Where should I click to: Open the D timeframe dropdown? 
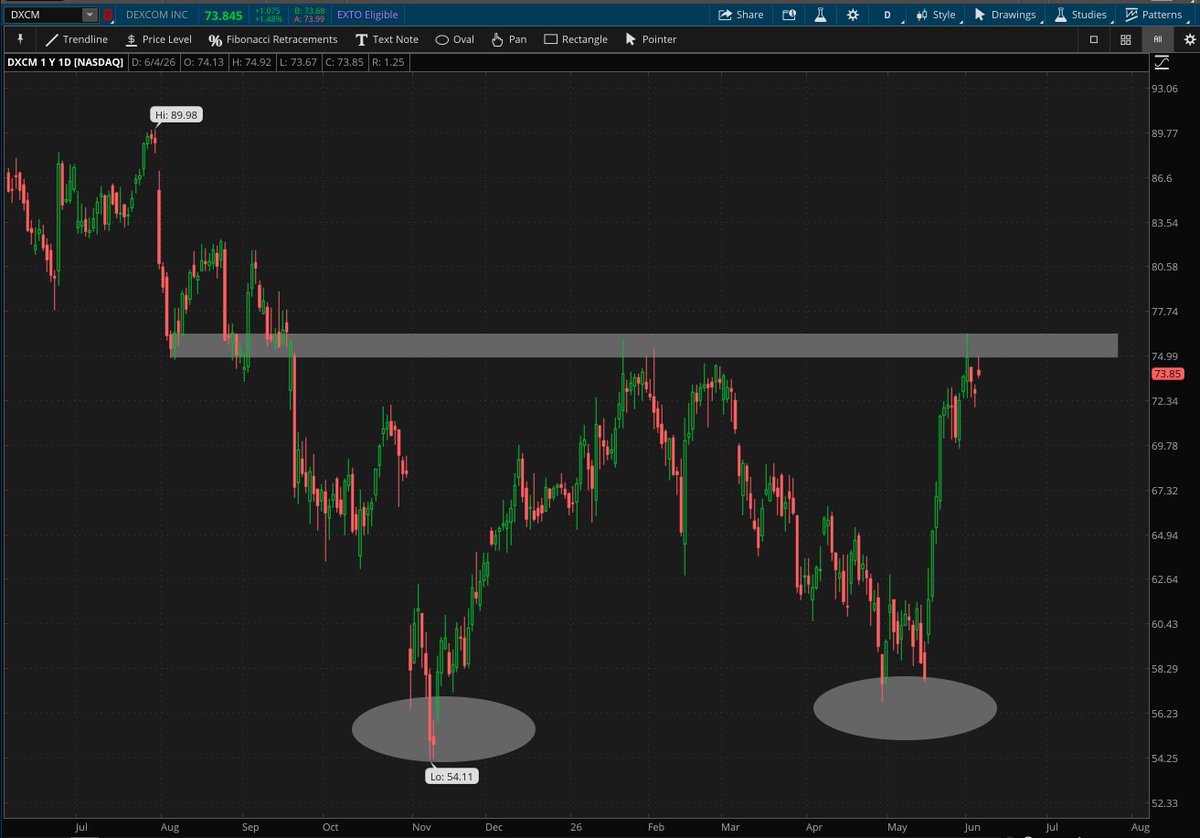(x=887, y=15)
